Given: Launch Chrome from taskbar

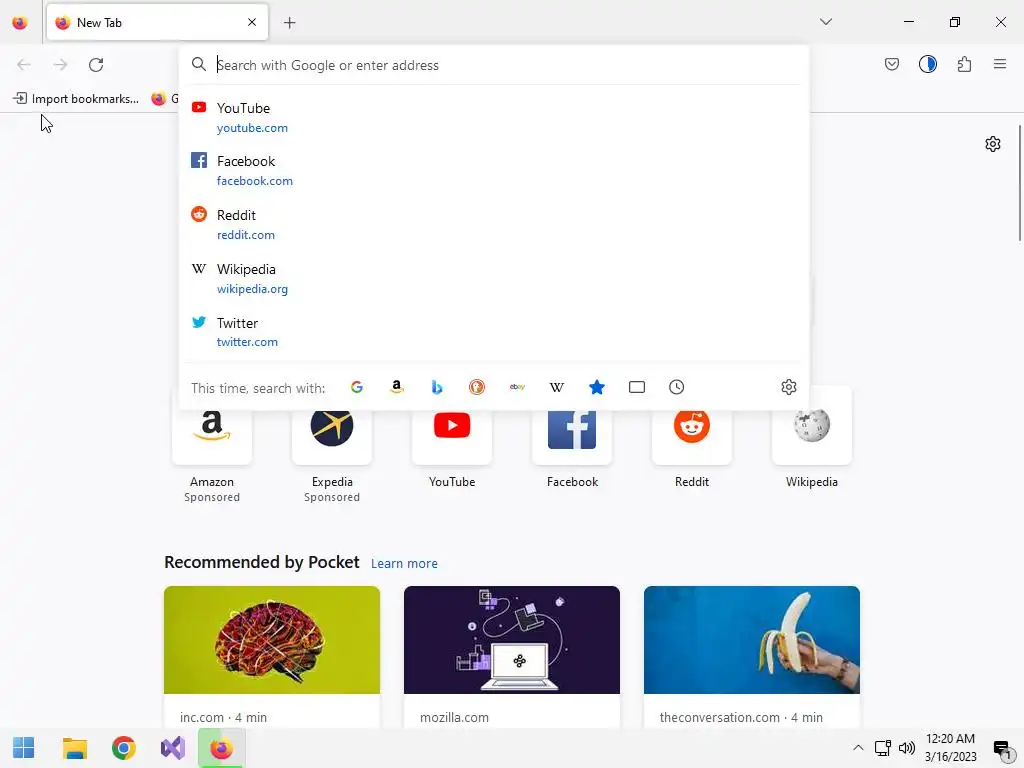Looking at the screenshot, I should coord(123,748).
